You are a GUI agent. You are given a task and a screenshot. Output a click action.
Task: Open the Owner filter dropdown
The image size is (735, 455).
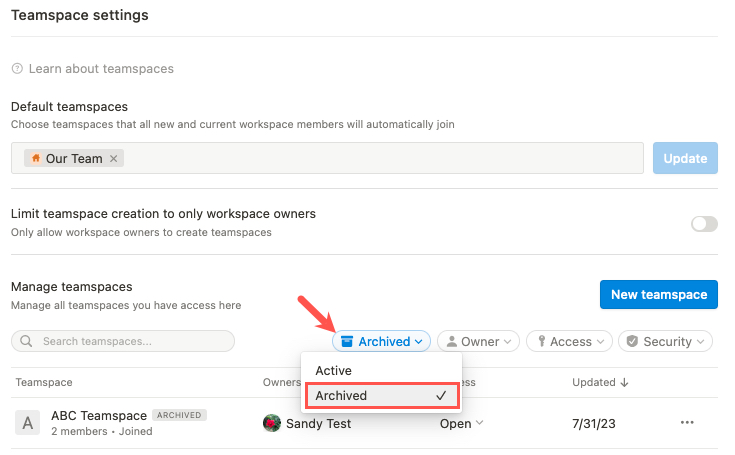[478, 342]
